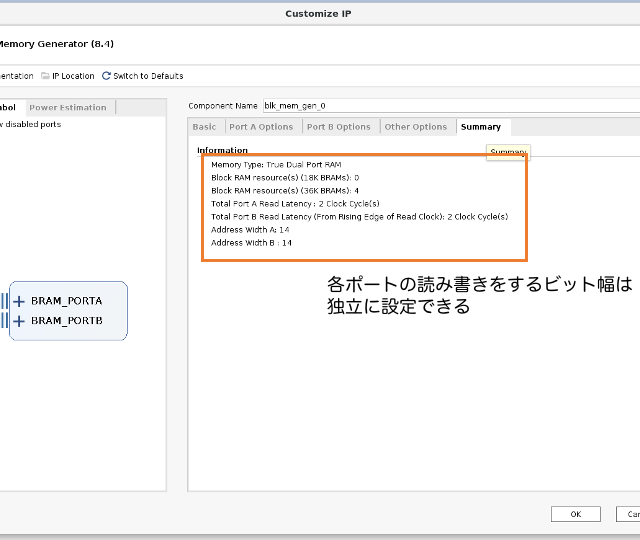Click the Memory Type summary line
This screenshot has width=640, height=540.
[276, 164]
